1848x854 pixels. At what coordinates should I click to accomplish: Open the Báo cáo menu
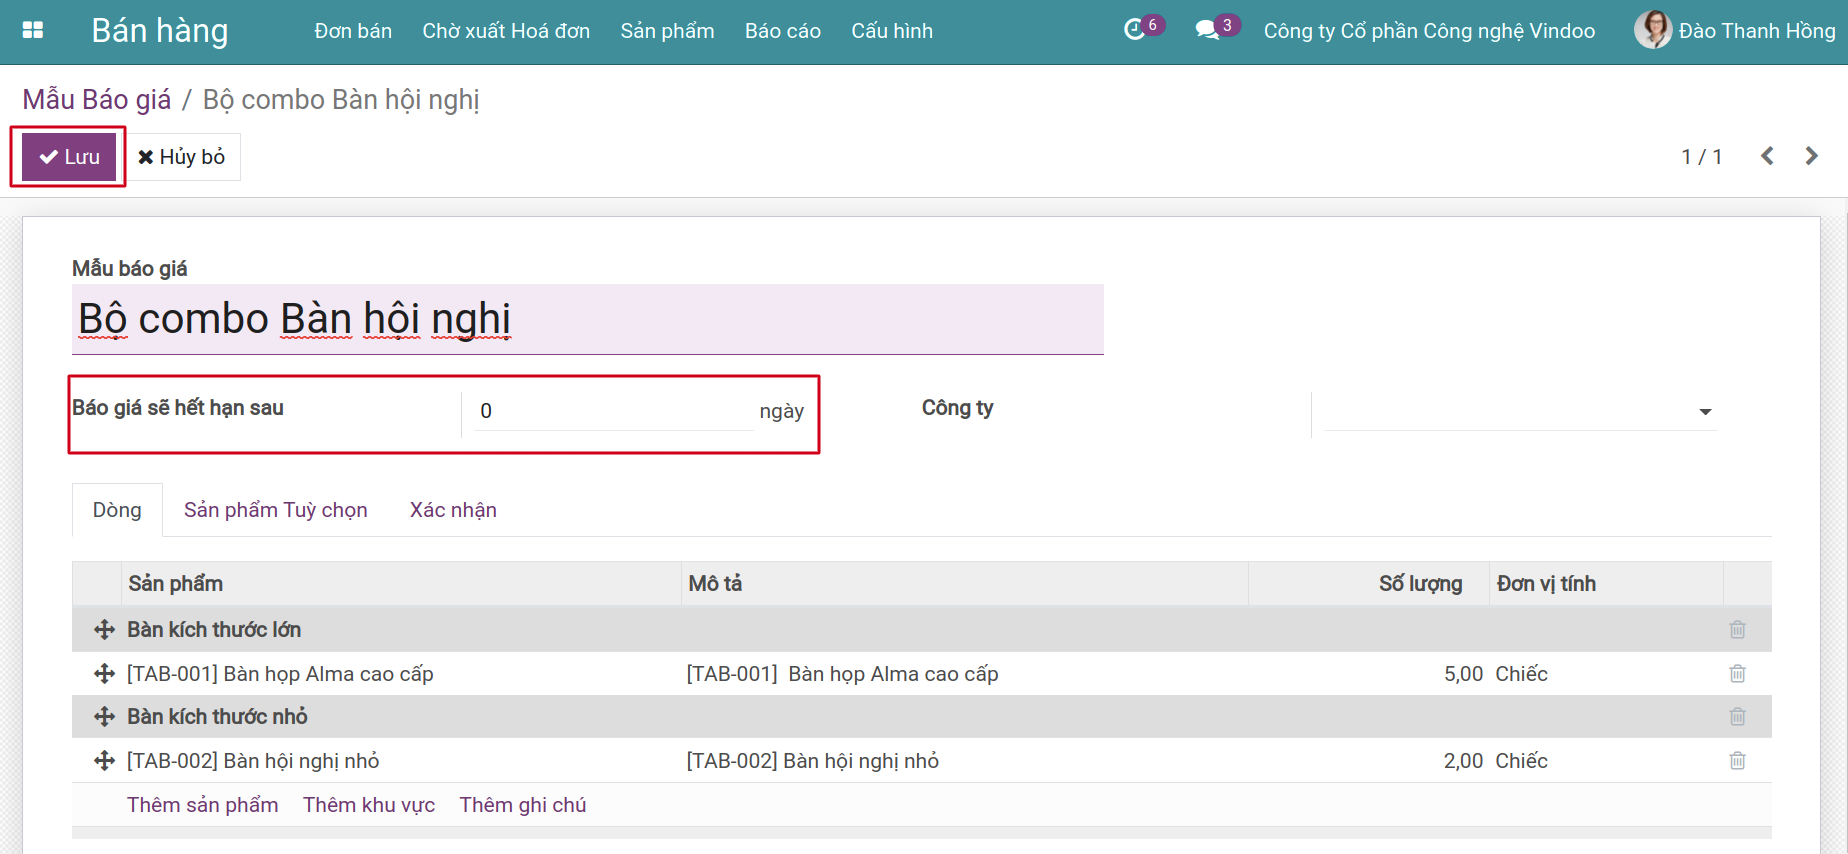click(782, 31)
